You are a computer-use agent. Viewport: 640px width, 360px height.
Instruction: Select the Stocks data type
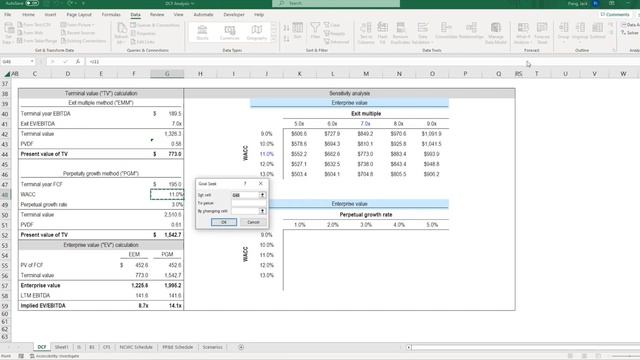[x=202, y=32]
